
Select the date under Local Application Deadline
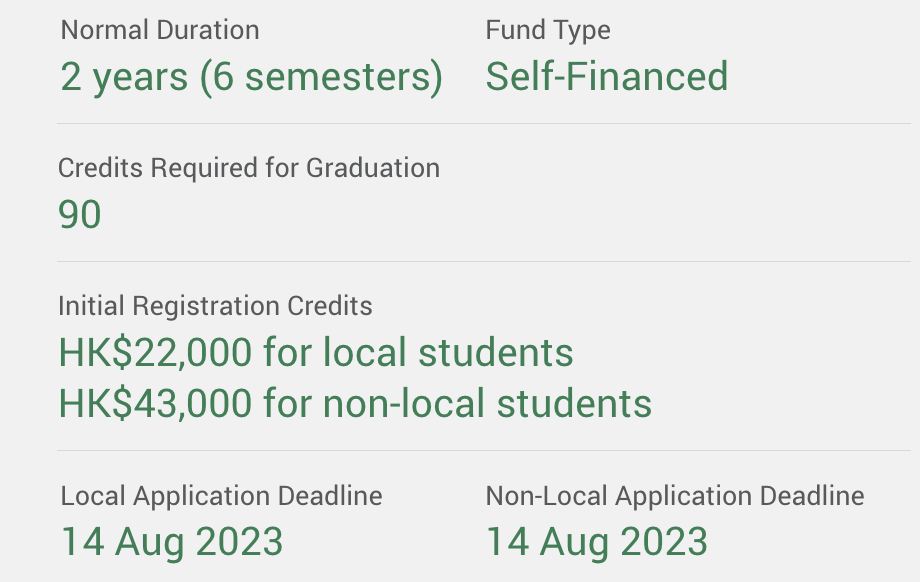172,542
